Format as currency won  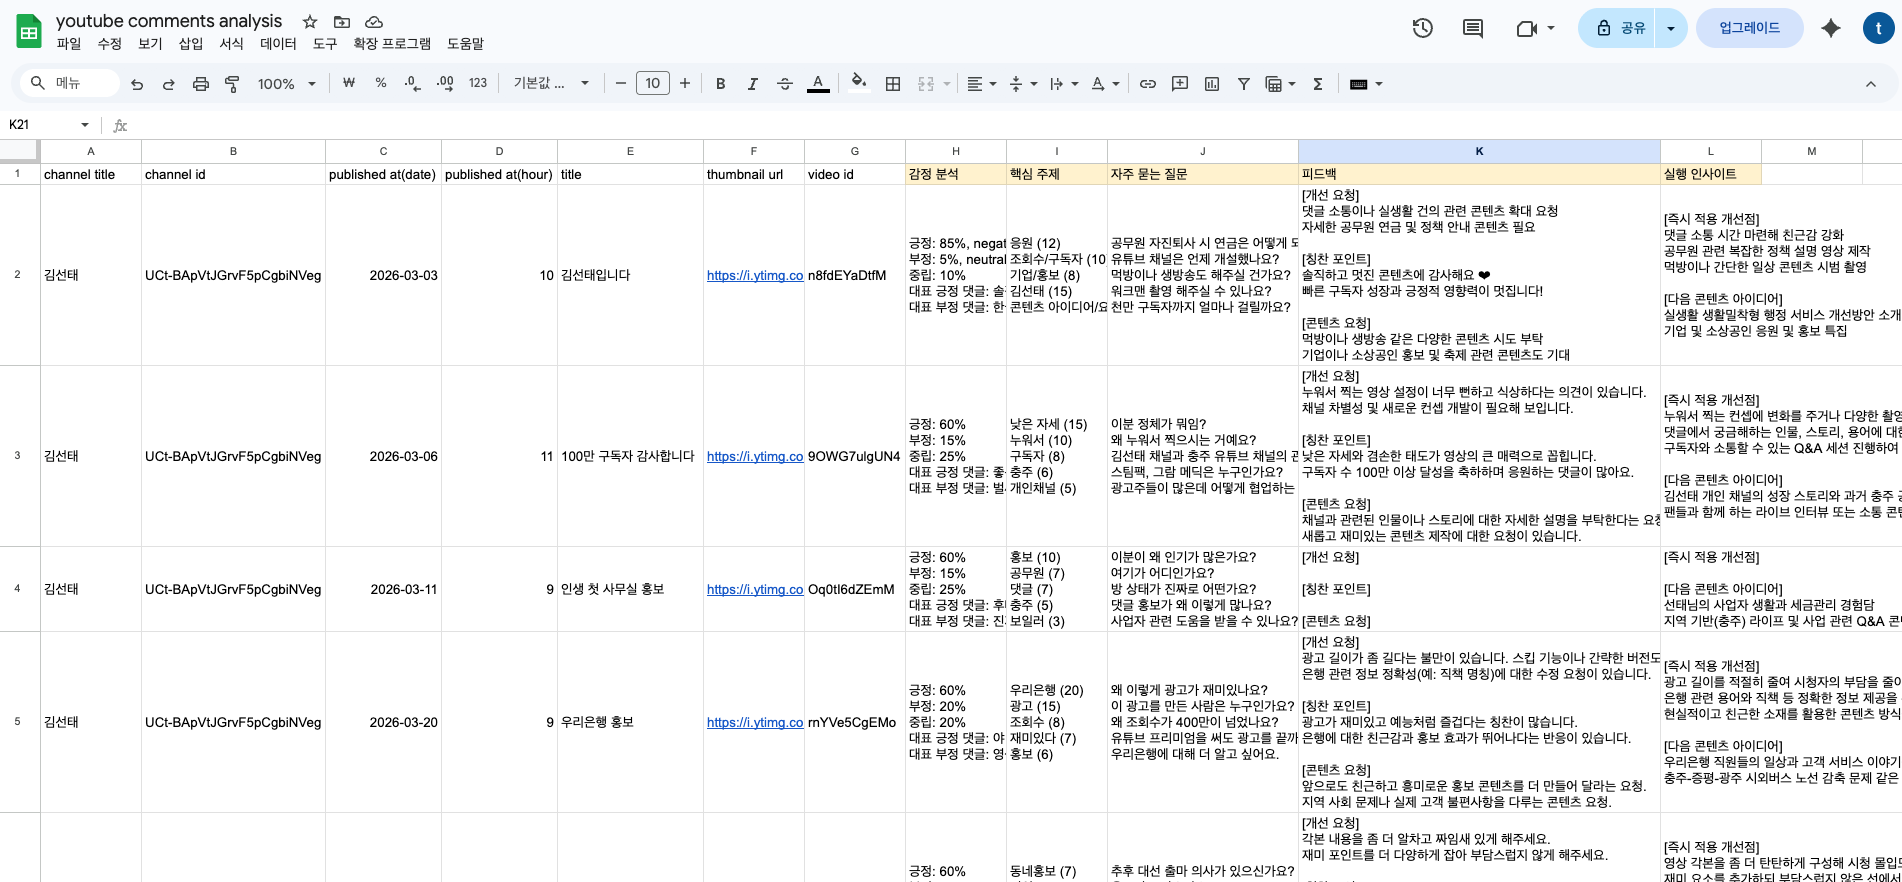click(349, 83)
